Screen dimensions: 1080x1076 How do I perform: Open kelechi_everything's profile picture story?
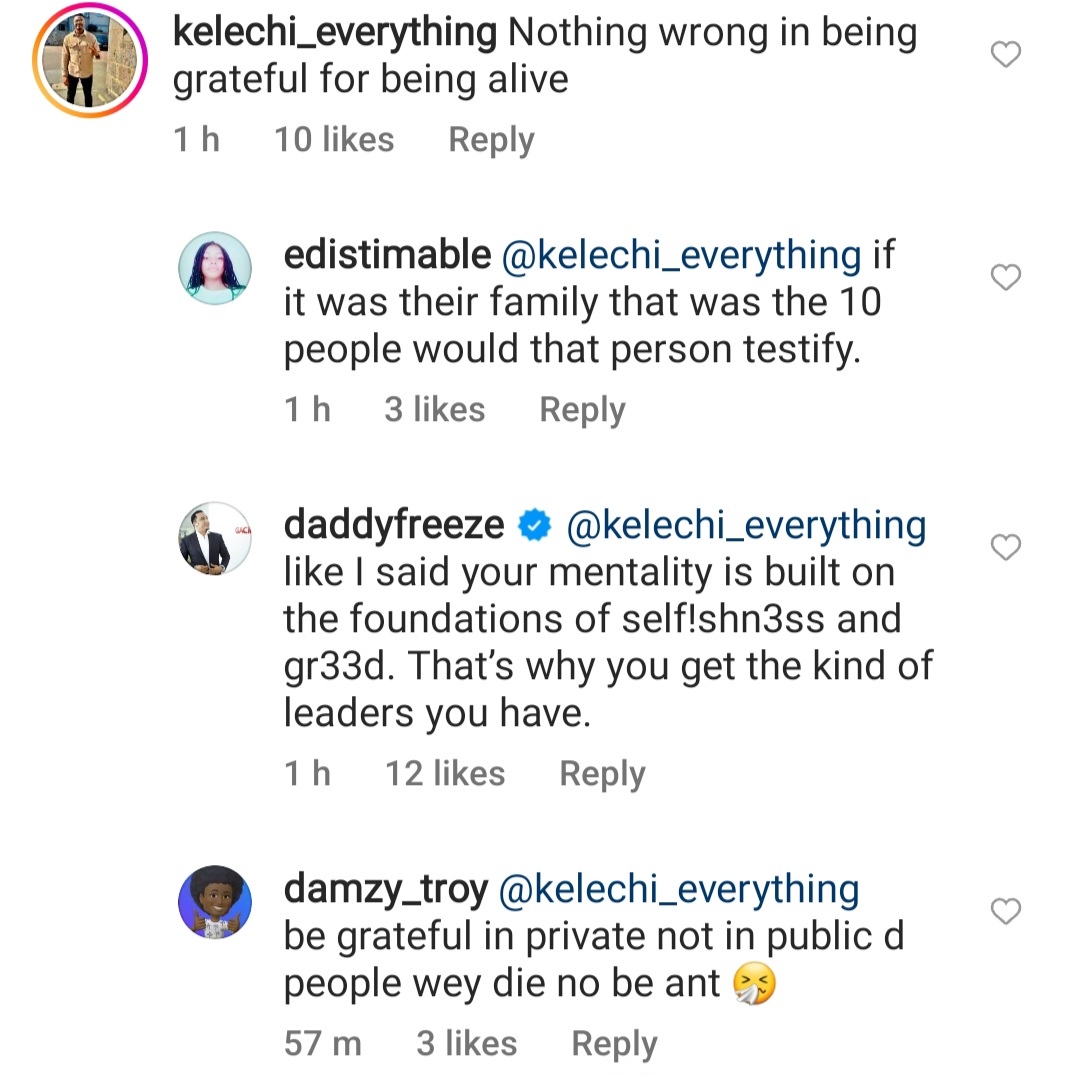coord(90,60)
